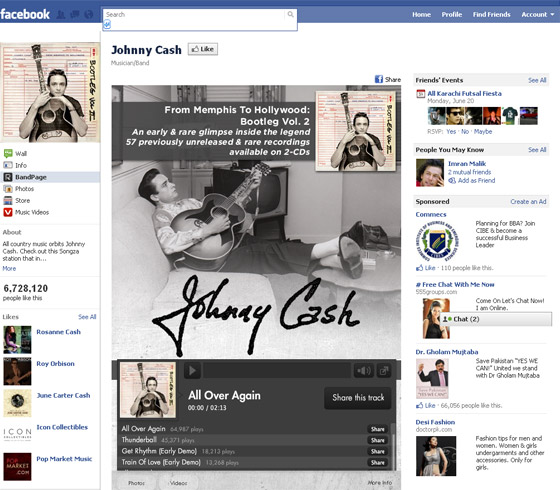The image size is (560, 490).
Task: Click Johnny Cash profile picture thumbnail
Action: 50,93
